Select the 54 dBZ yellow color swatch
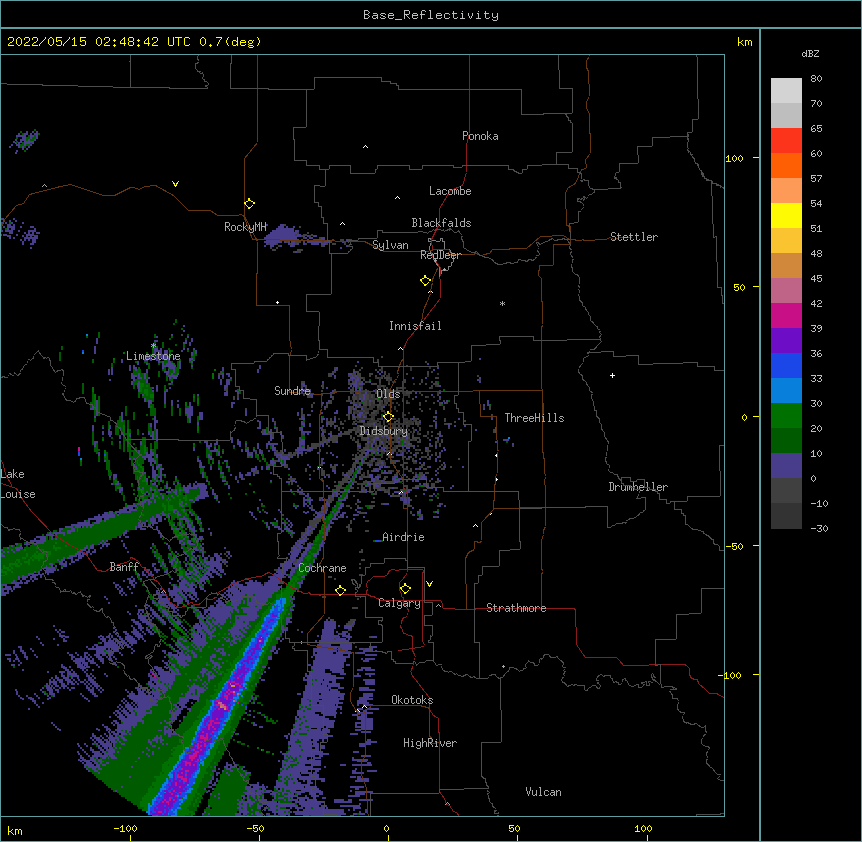Viewport: 862px width, 842px height. (786, 215)
